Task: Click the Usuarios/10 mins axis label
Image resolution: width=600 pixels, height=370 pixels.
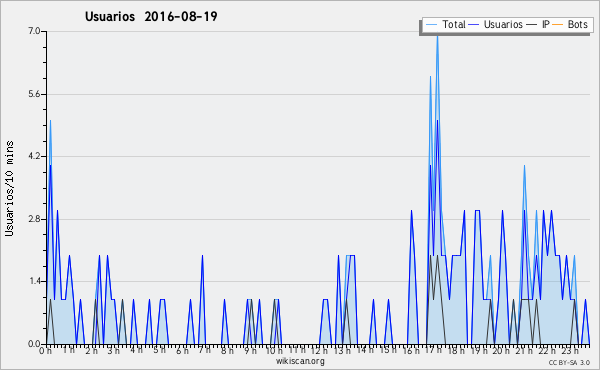Action: (9, 188)
